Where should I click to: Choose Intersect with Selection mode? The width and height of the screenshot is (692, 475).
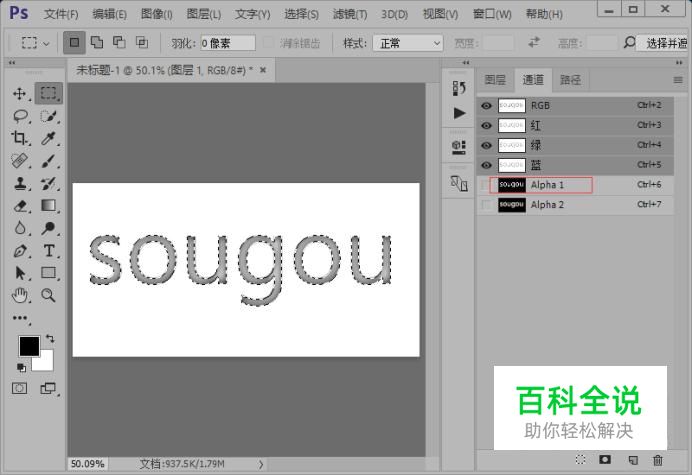142,42
